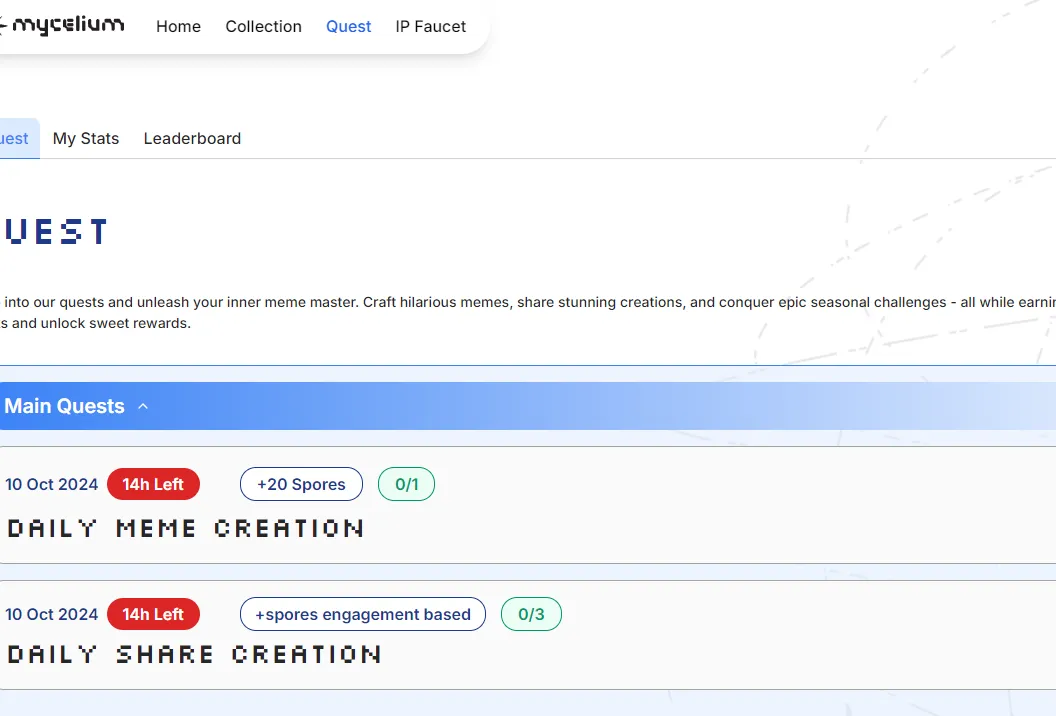This screenshot has height=716, width=1056.
Task: Collapse Main Quests using the chevron arrow
Action: point(143,407)
